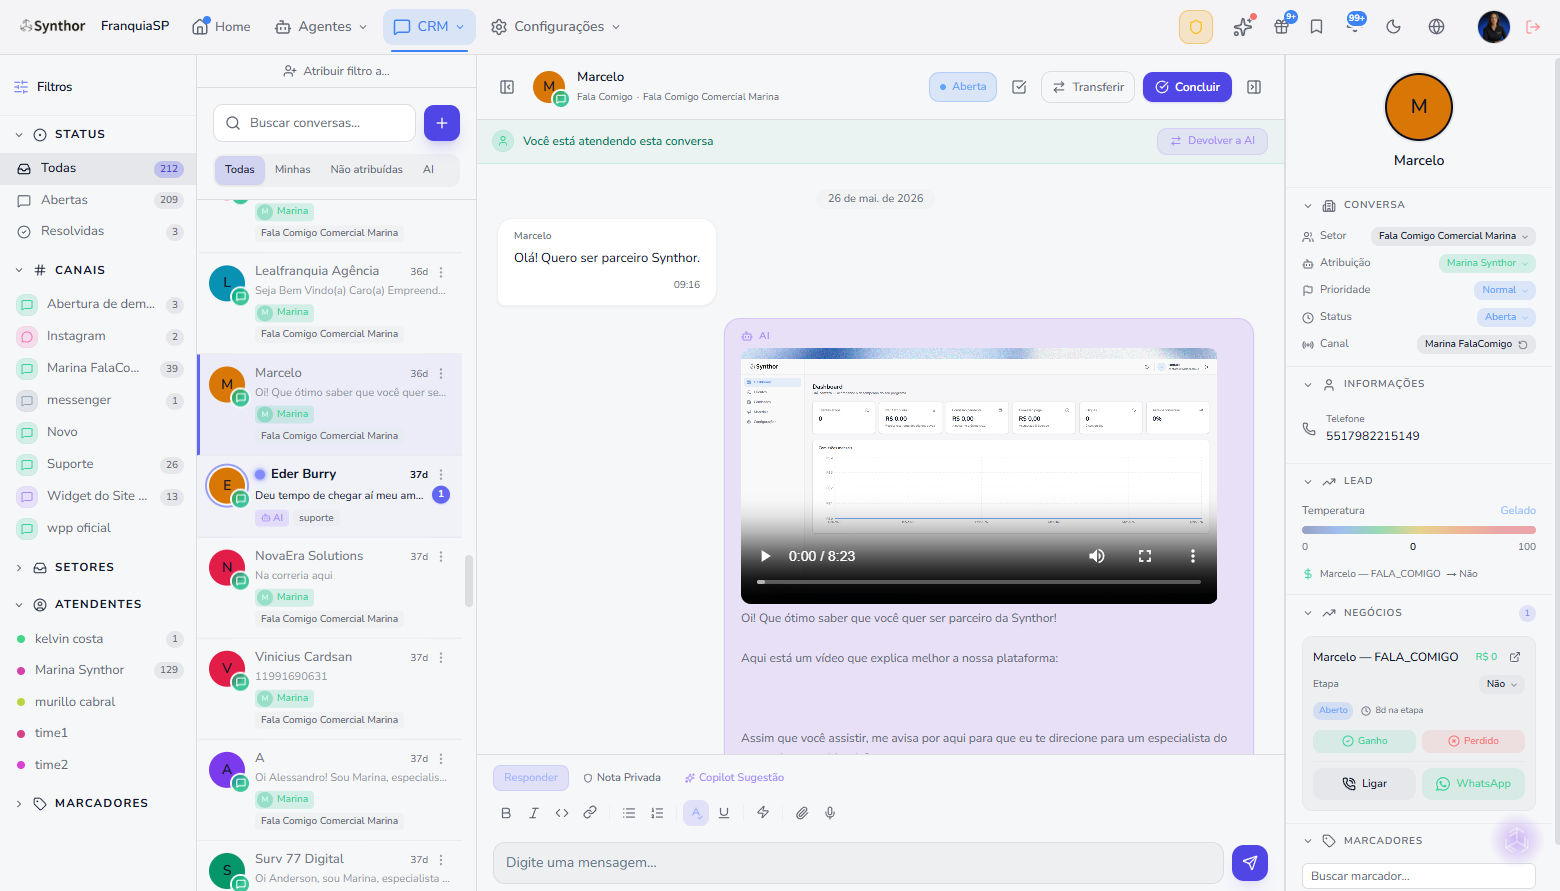Click the lead temperature gradient bar
Screen dimensions: 1560x891
(1419, 530)
